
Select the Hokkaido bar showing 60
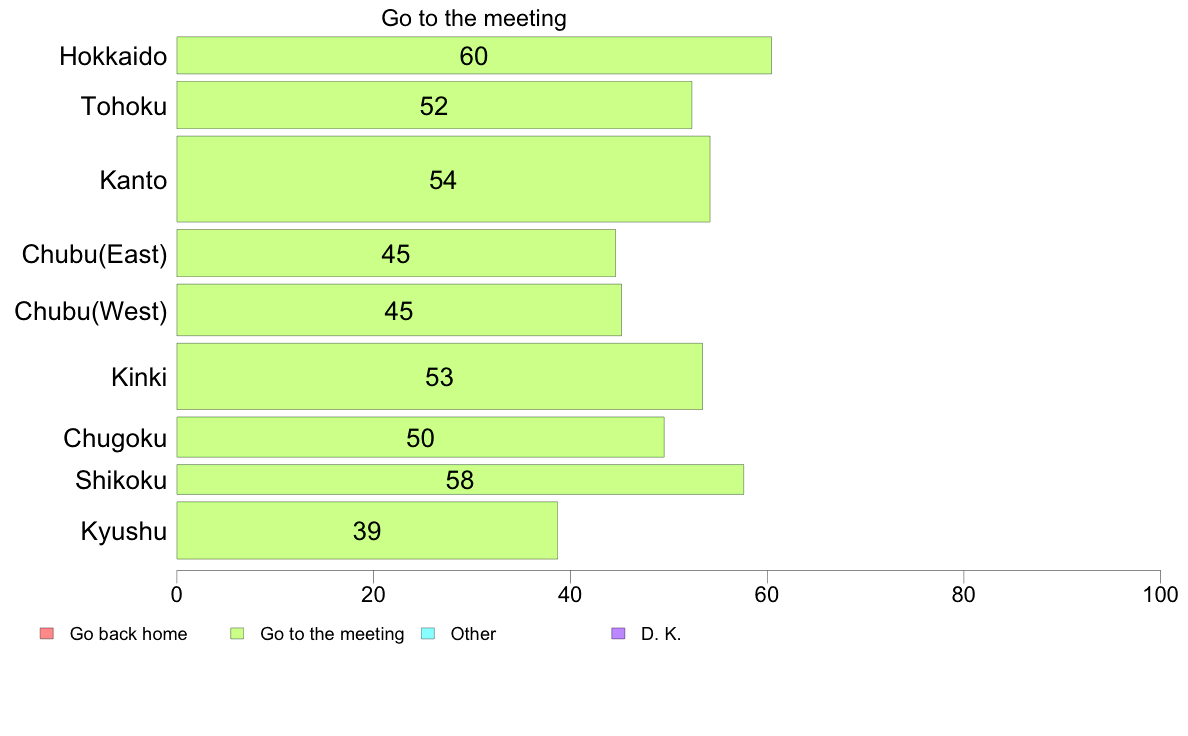(x=474, y=55)
